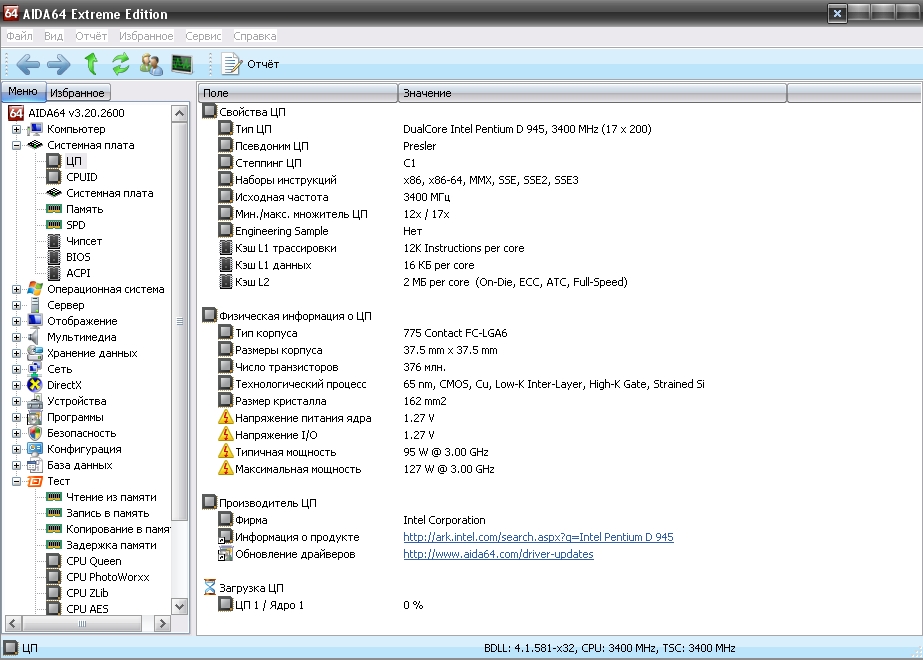Viewport: 923px width, 660px height.
Task: Open the aida64.com driver-updates link
Action: click(498, 554)
